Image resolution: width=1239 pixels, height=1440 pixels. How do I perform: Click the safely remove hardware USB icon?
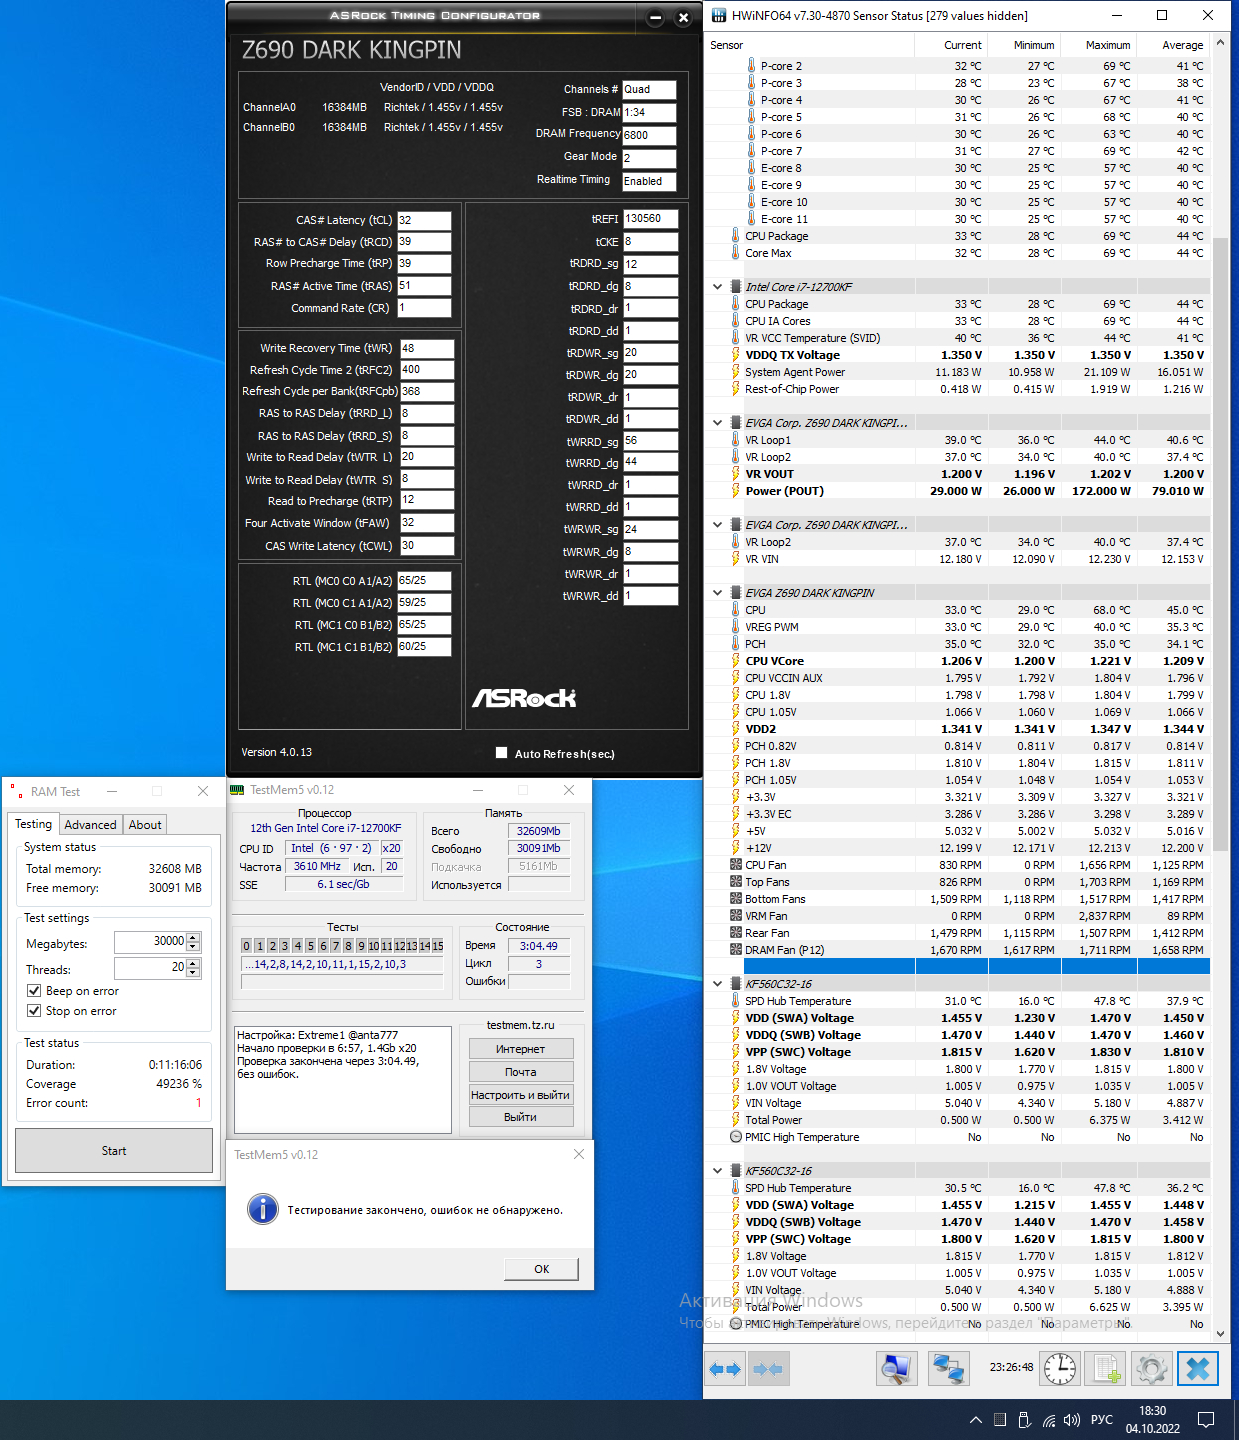click(x=1024, y=1420)
